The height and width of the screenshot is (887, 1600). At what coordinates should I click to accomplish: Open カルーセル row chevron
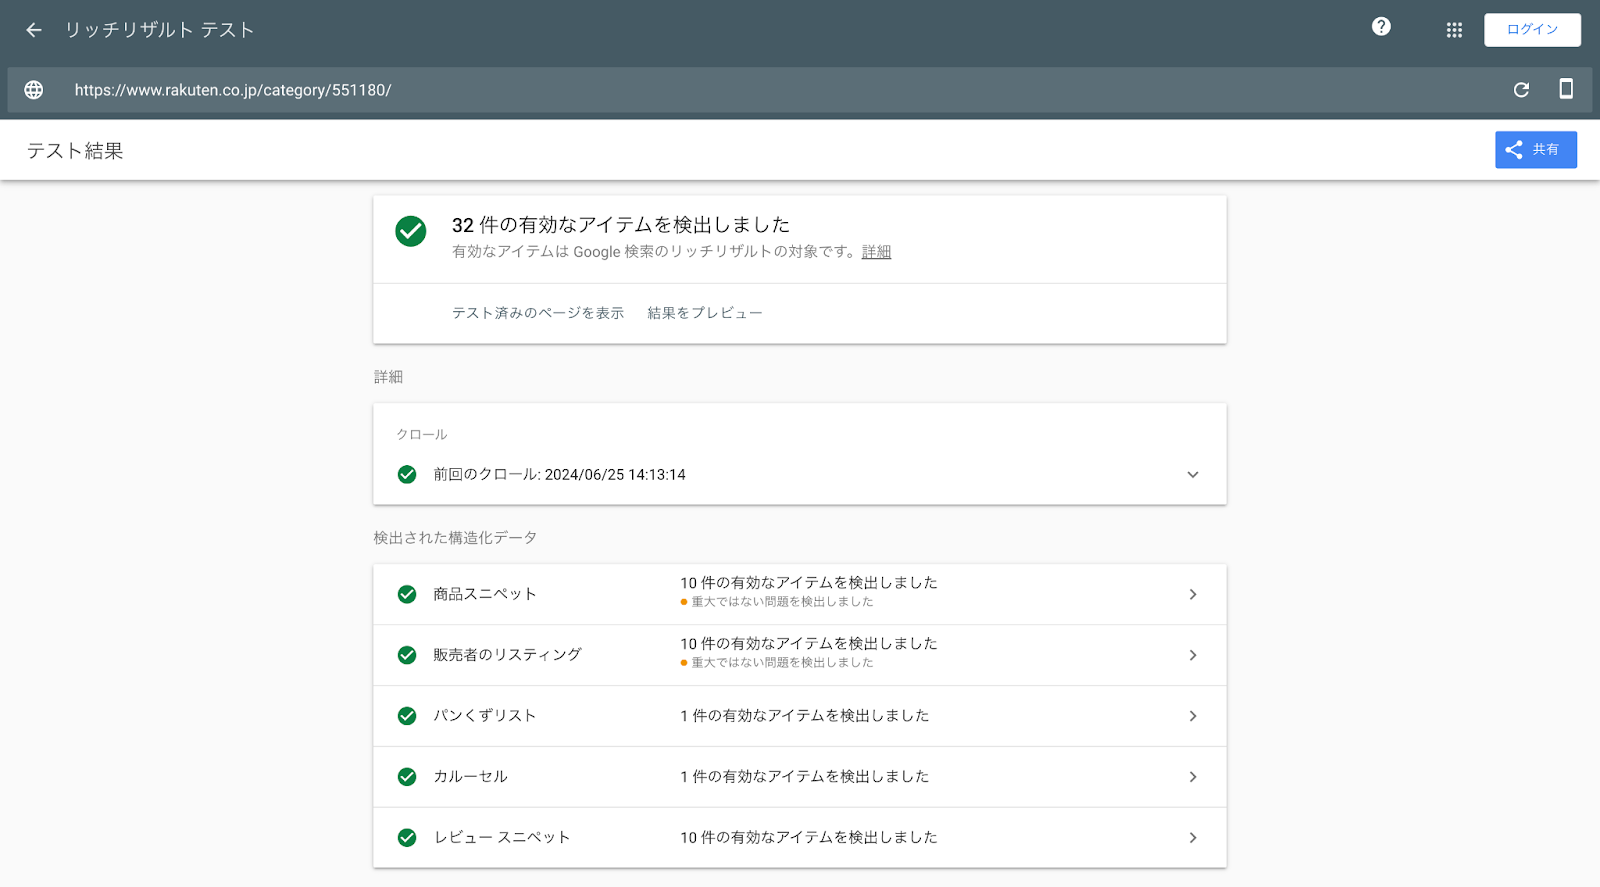click(x=1193, y=777)
